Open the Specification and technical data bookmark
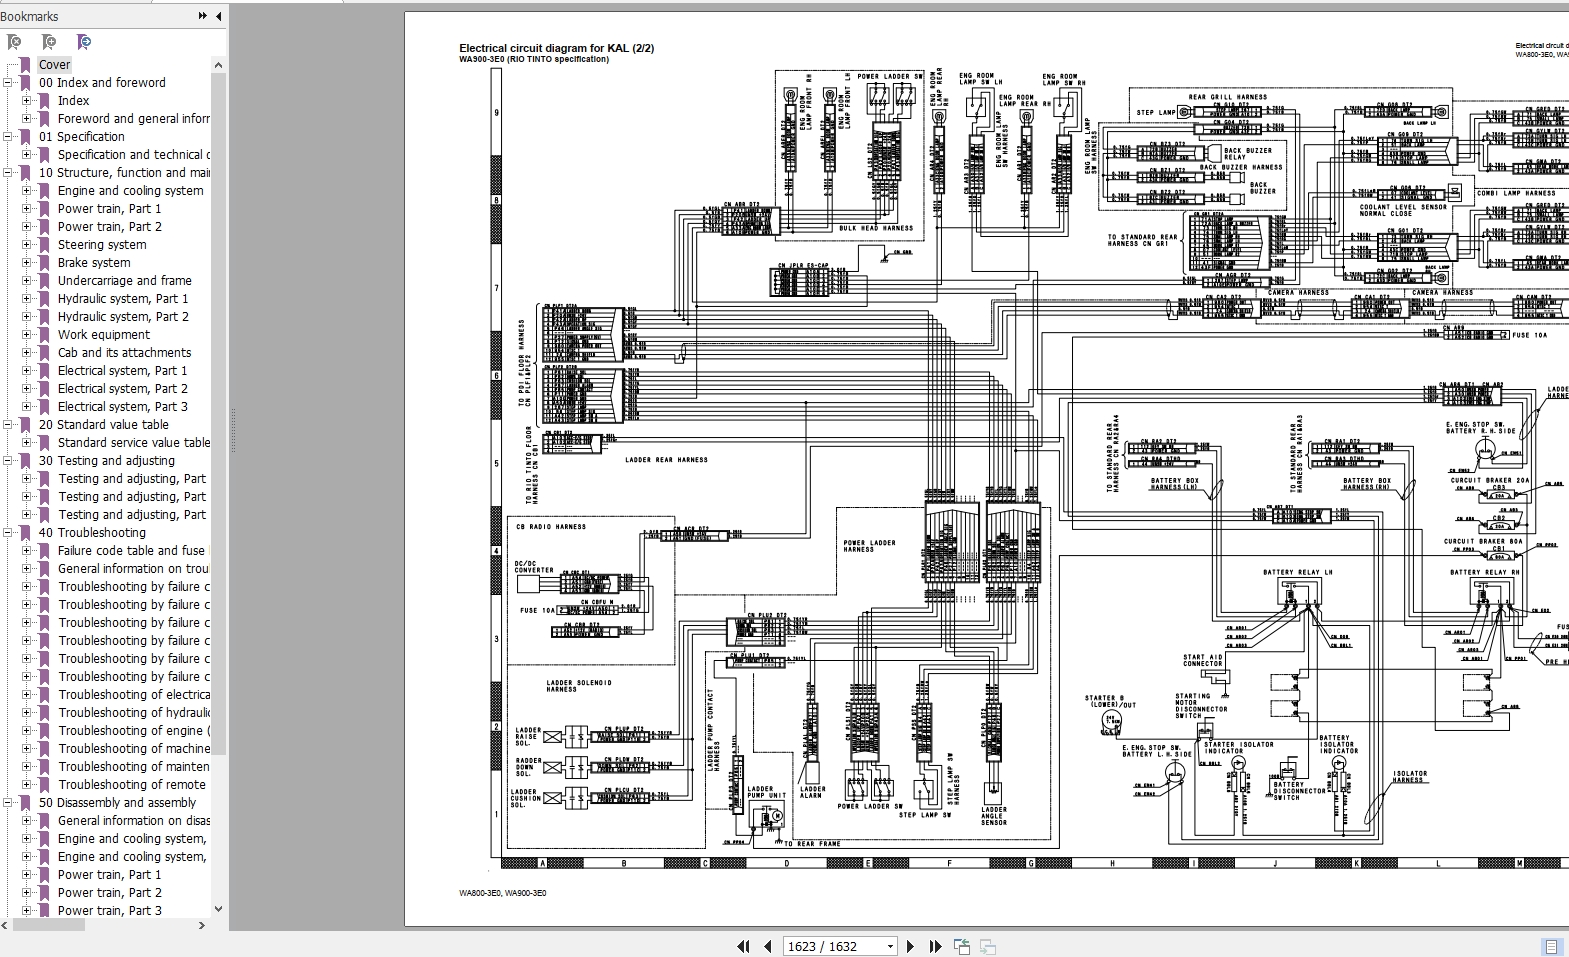The width and height of the screenshot is (1569, 957). pyautogui.click(x=134, y=155)
